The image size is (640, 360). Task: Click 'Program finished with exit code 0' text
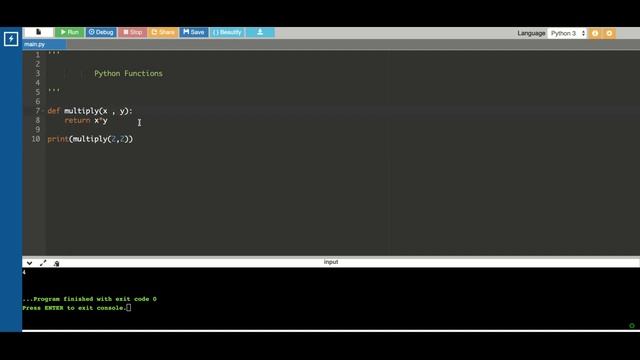click(x=89, y=299)
